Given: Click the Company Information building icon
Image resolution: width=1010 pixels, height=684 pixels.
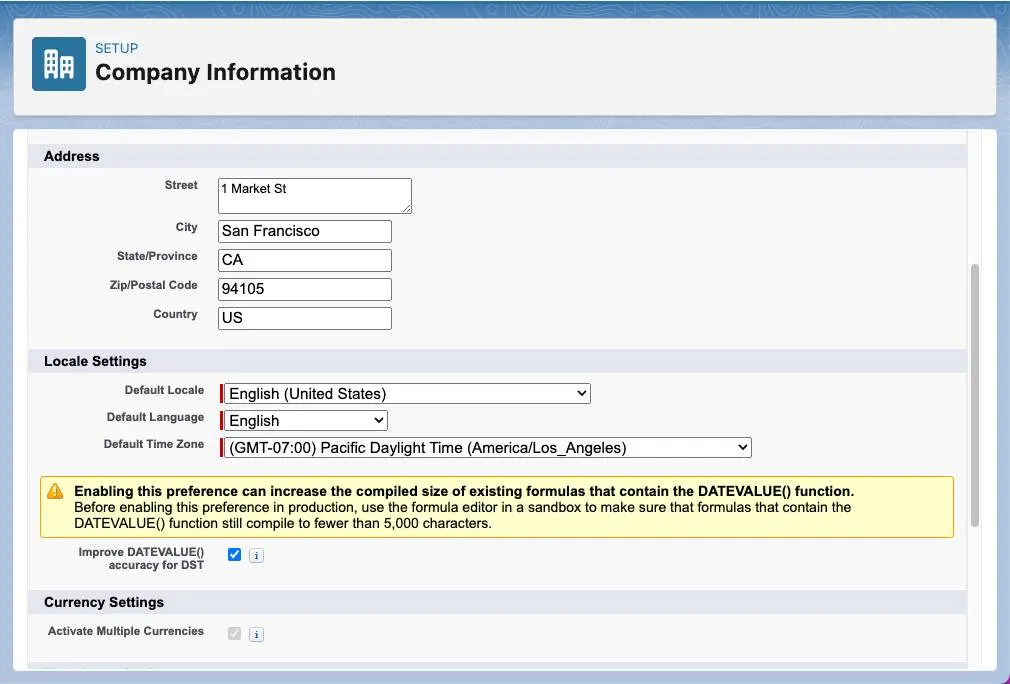Looking at the screenshot, I should point(59,64).
